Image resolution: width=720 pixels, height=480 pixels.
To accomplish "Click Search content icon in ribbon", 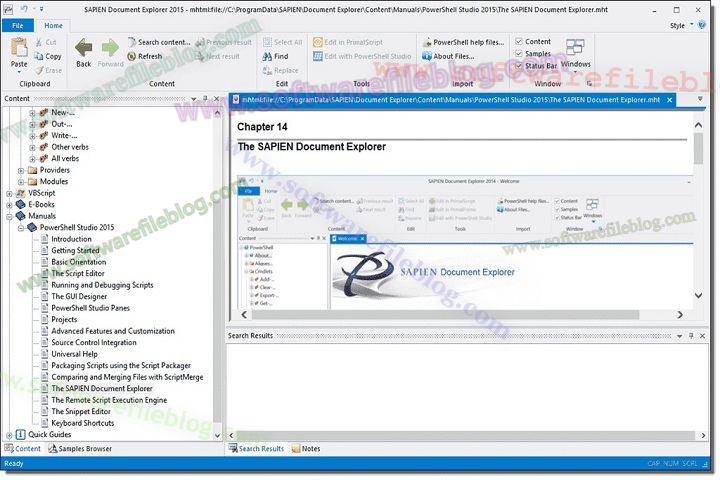I will click(131, 43).
